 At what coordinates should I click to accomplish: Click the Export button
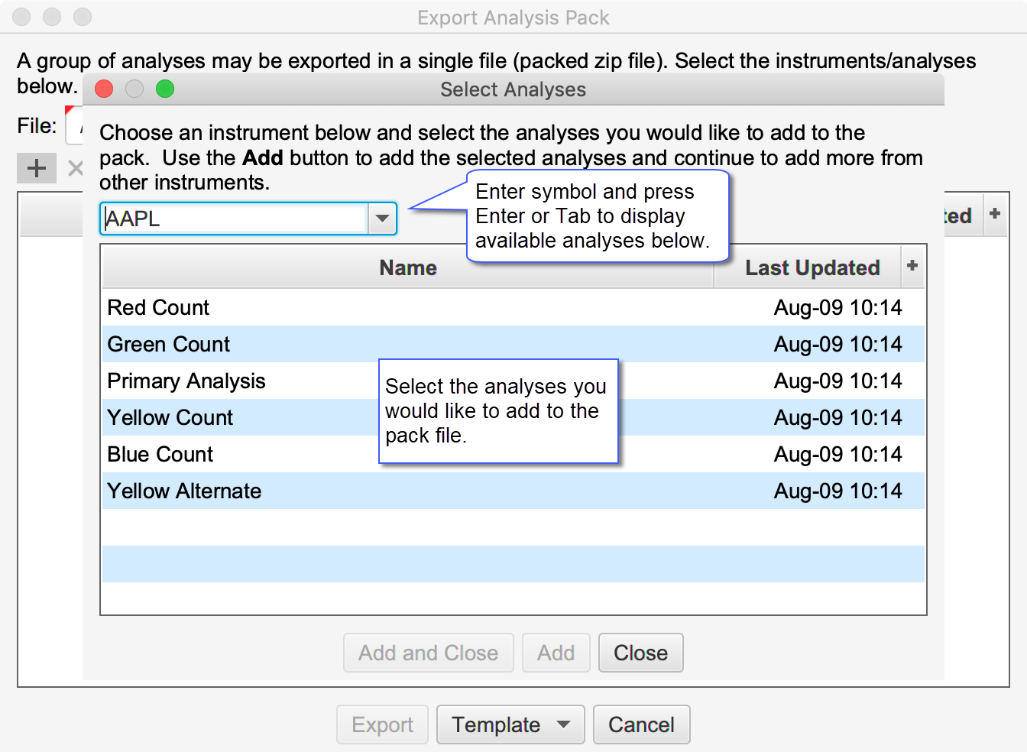382,725
